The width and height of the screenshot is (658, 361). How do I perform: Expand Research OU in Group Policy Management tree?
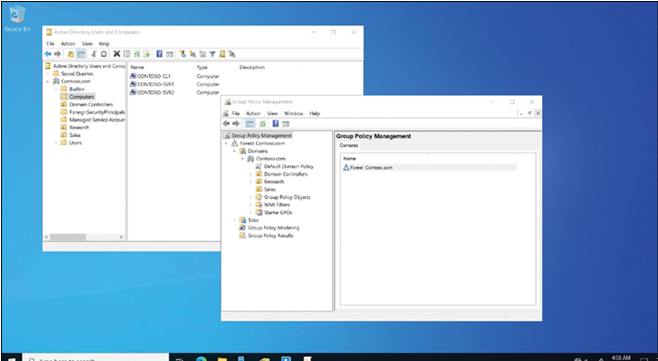click(x=251, y=181)
